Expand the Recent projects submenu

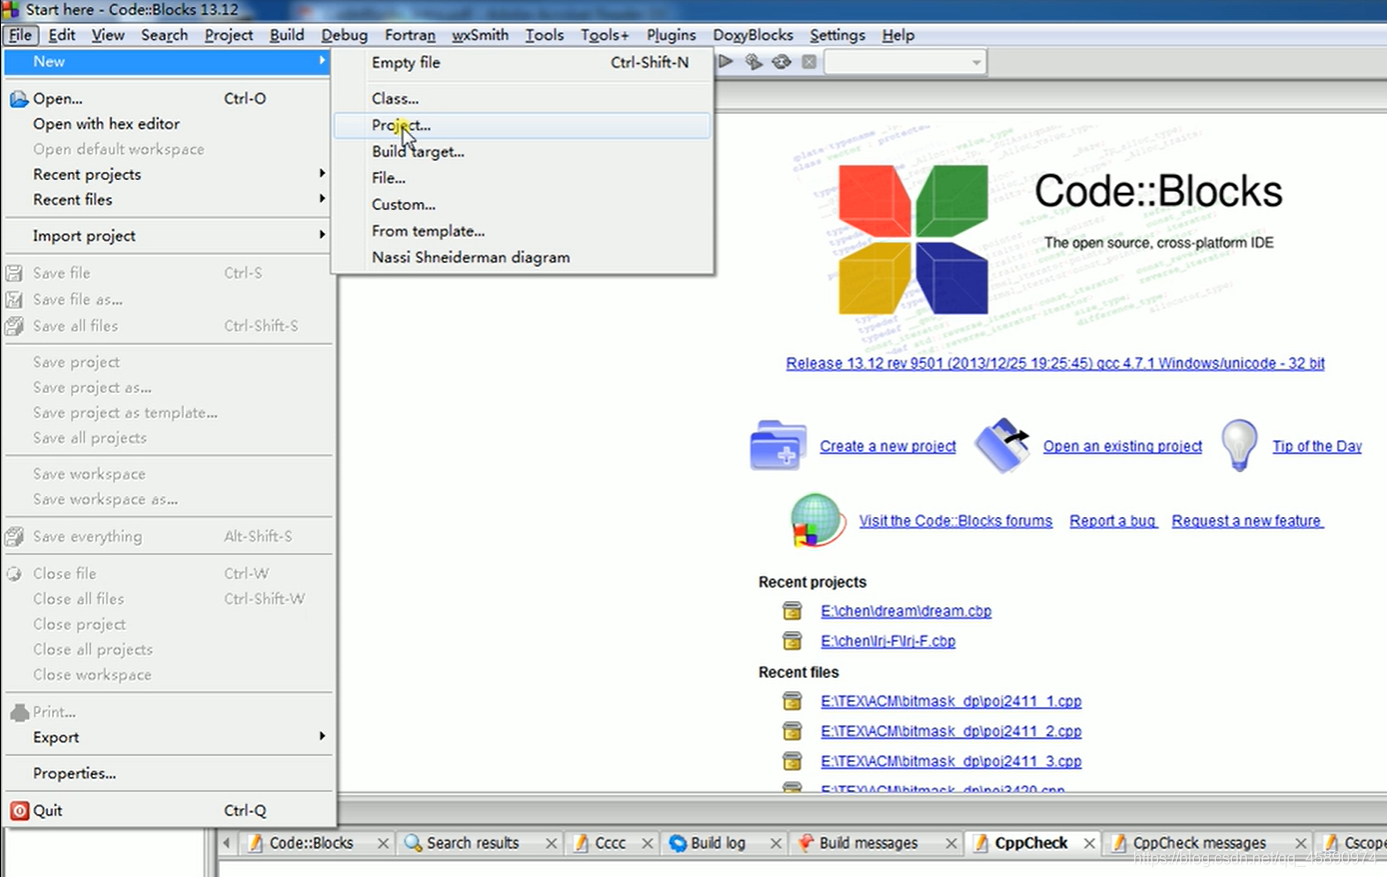[x=322, y=173]
